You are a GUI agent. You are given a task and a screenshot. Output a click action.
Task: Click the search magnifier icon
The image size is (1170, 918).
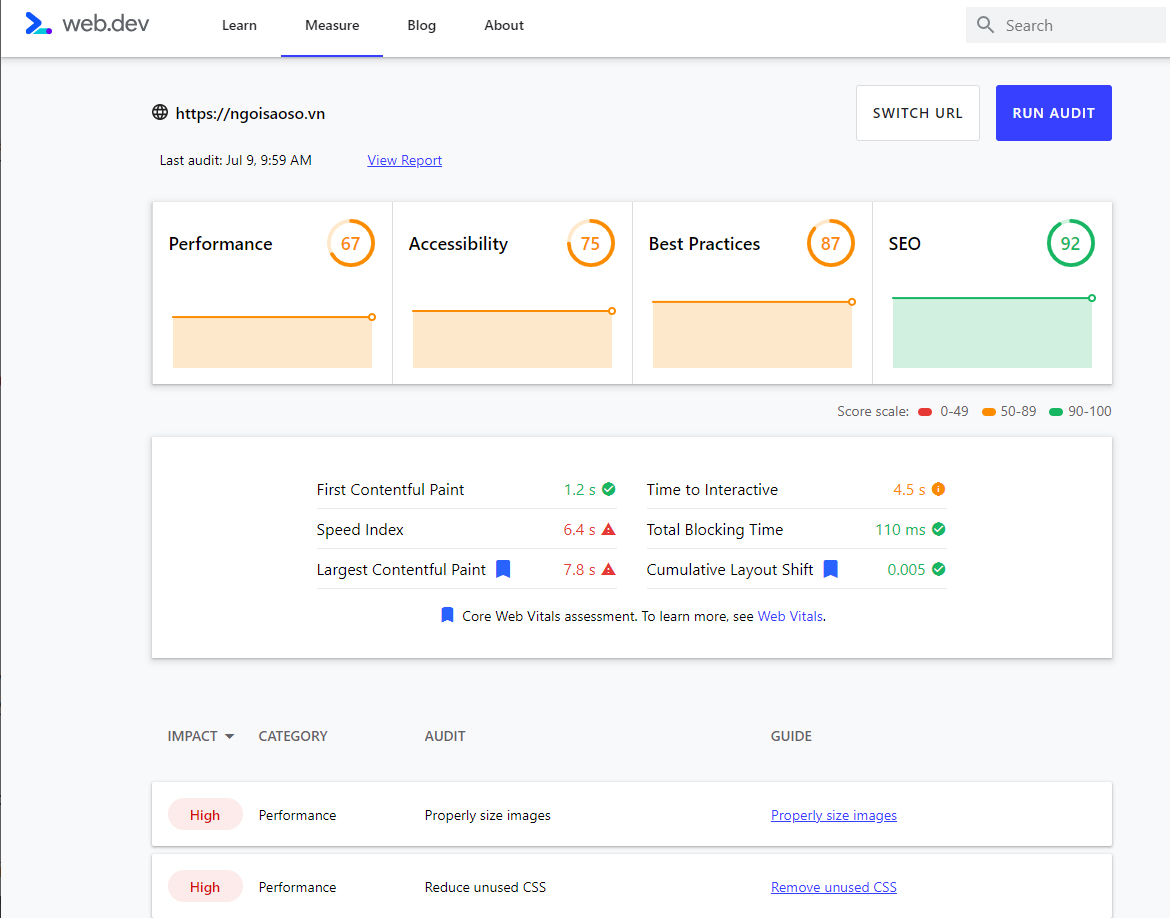[x=985, y=24]
